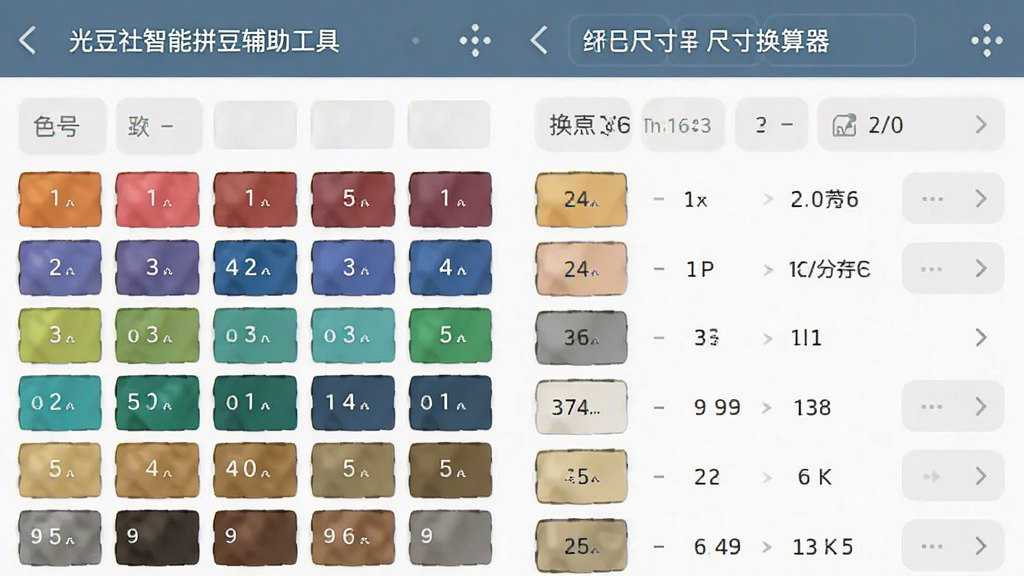Image resolution: width=1024 pixels, height=576 pixels.
Task: Select the 色号 tab
Action: pos(62,125)
